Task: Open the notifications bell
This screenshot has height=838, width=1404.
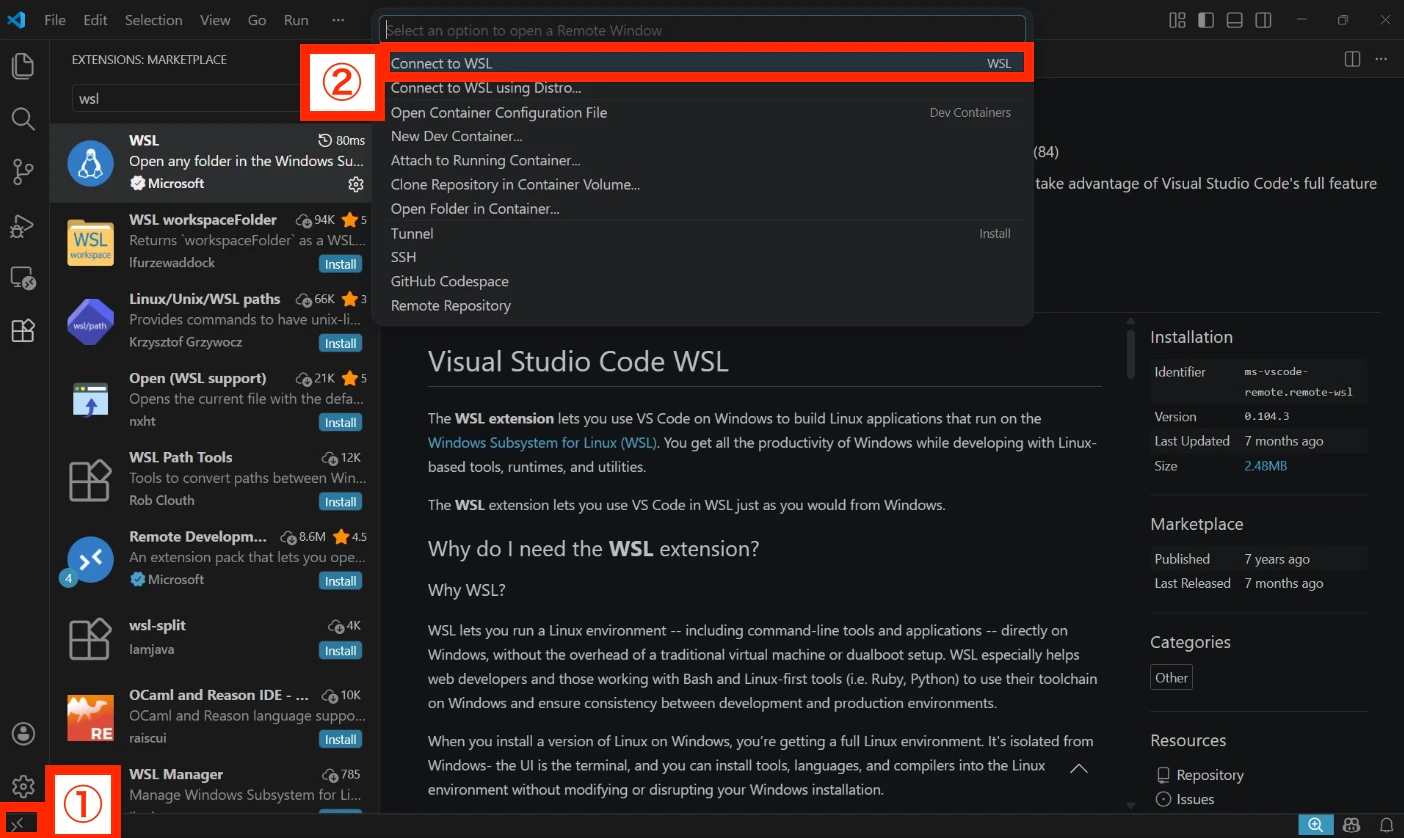Action: coord(1386,825)
